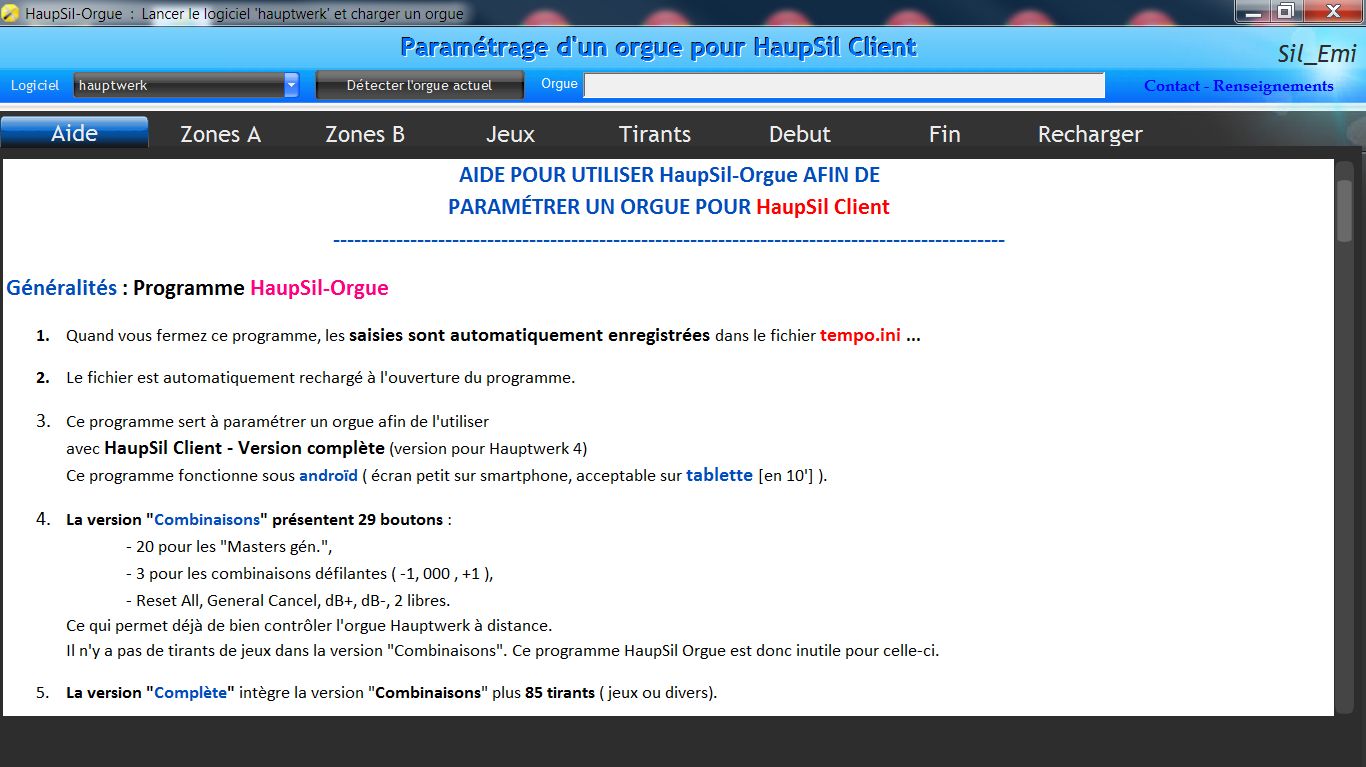Image resolution: width=1366 pixels, height=767 pixels.
Task: Open the Aide tab
Action: [x=74, y=133]
